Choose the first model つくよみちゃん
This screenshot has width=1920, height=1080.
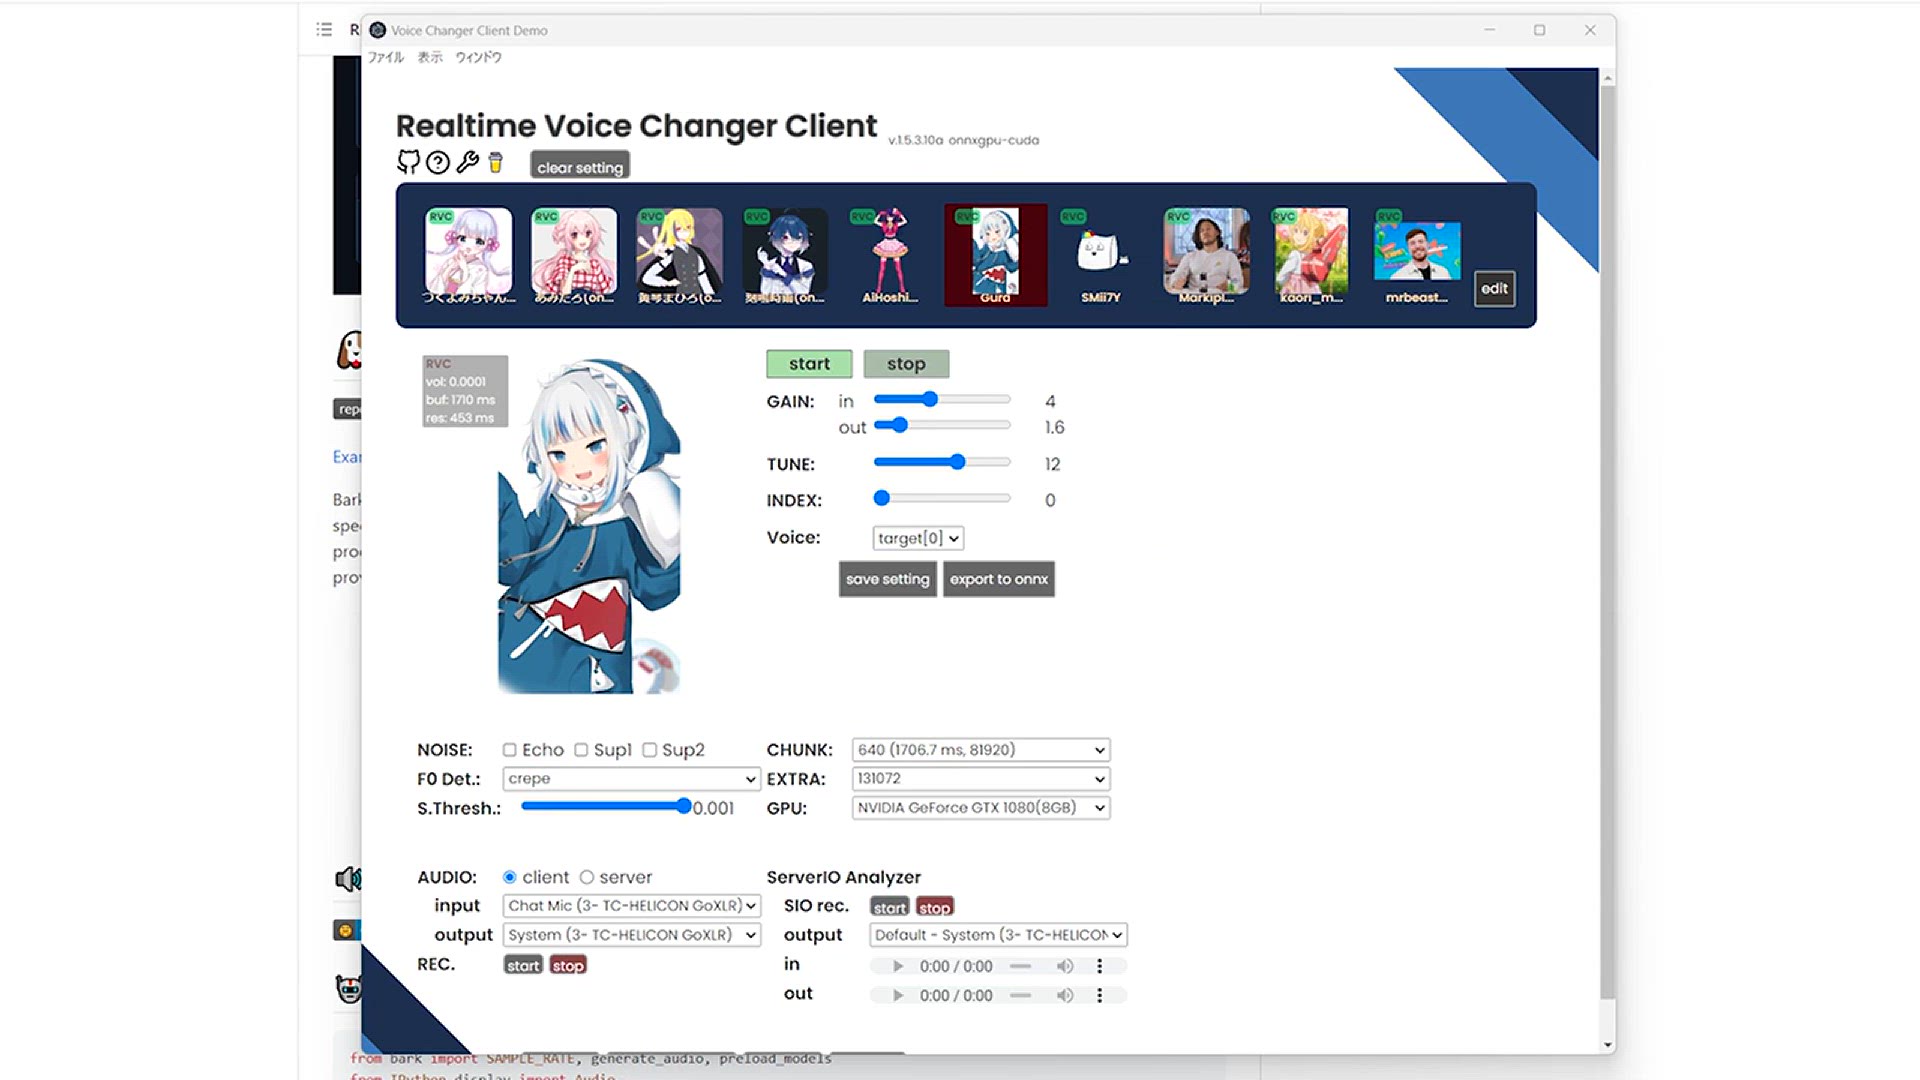tap(468, 255)
